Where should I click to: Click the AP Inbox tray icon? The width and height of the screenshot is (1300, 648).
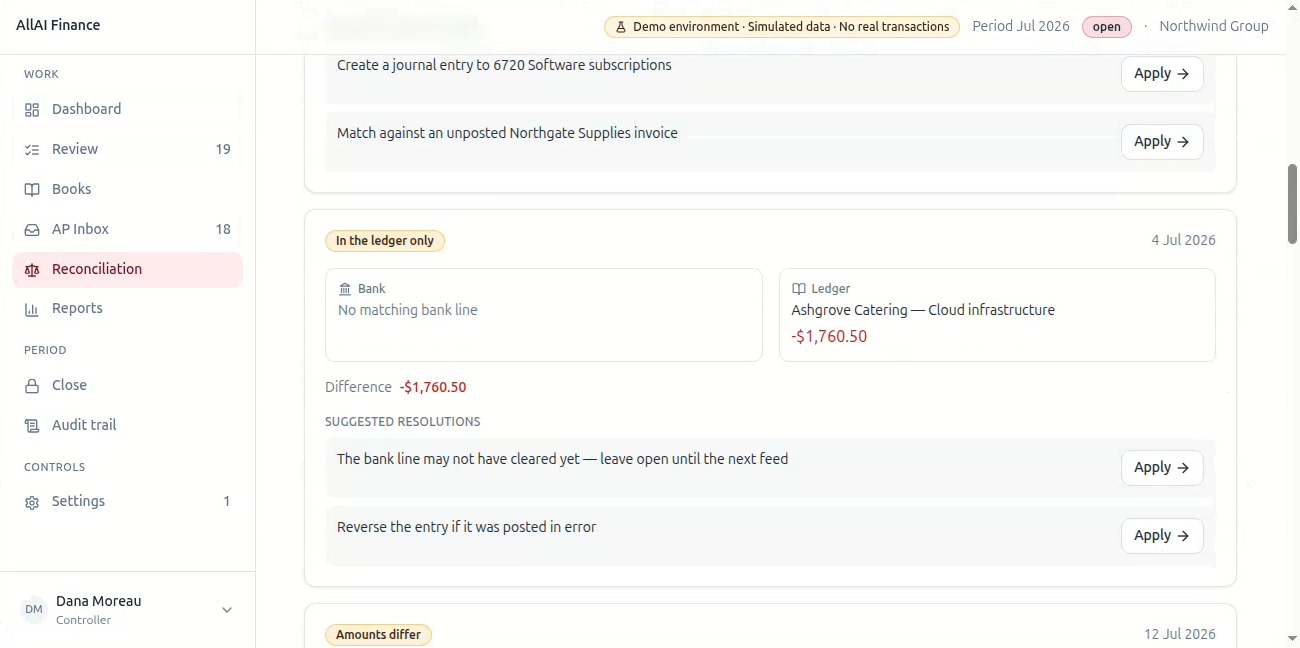coord(32,230)
